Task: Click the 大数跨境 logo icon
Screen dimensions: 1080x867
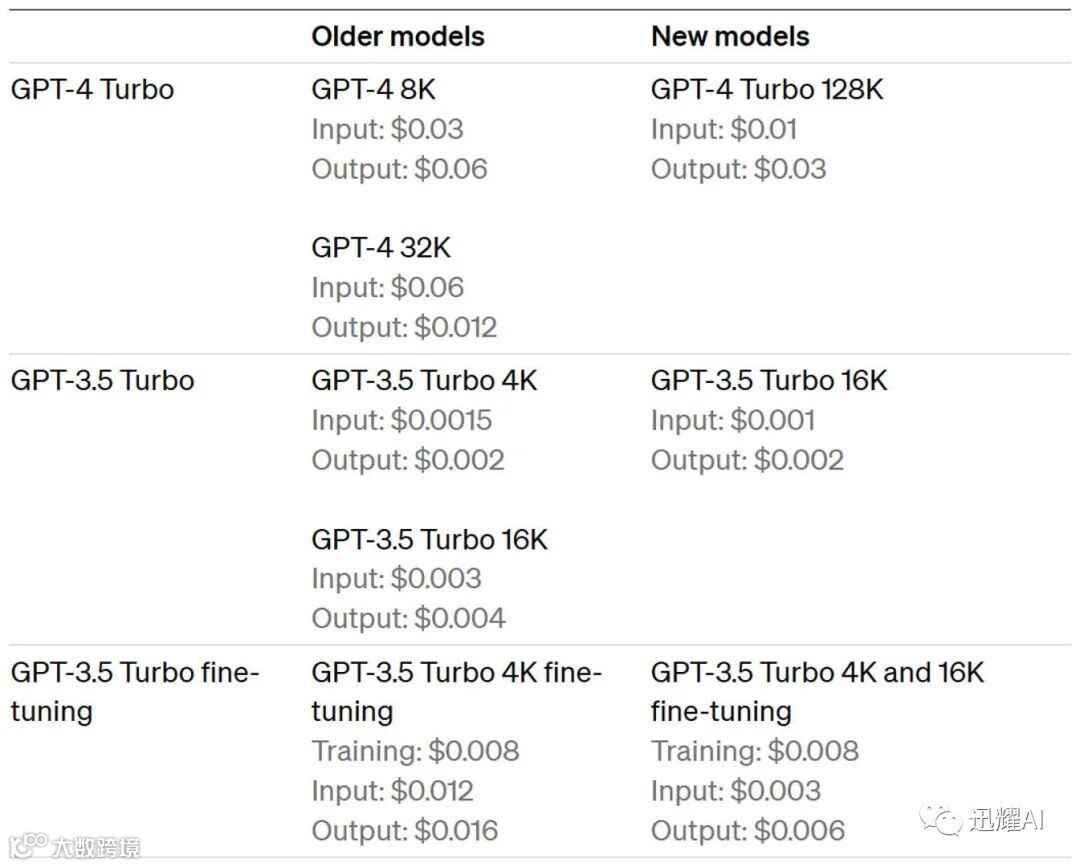Action: (x=26, y=846)
